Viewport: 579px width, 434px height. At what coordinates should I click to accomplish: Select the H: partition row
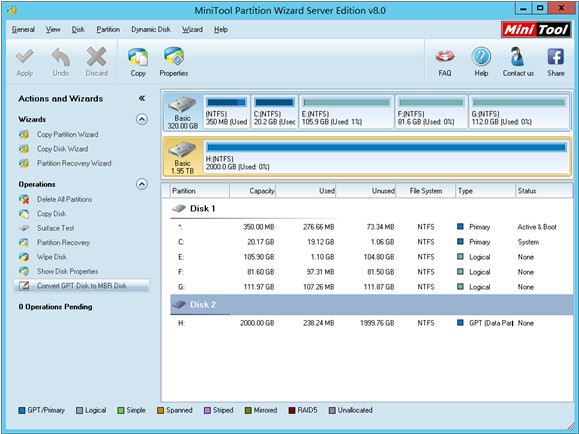click(x=371, y=323)
